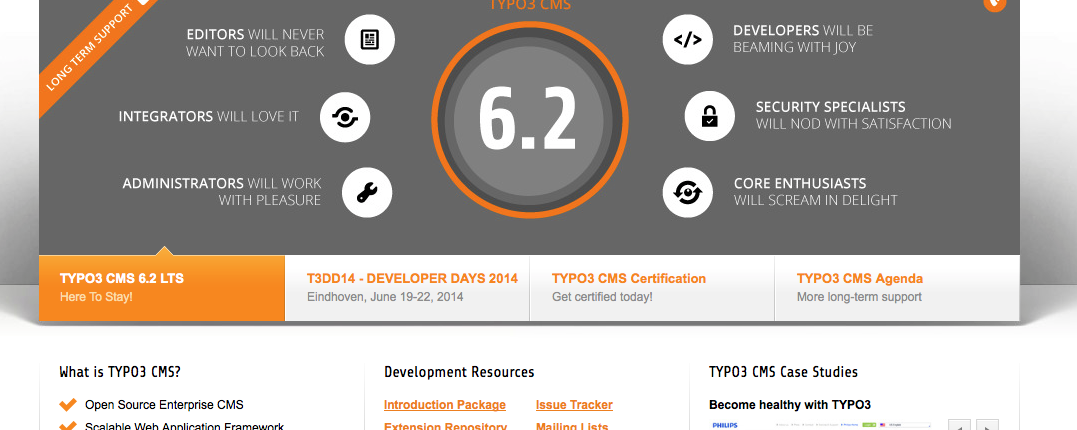
Task: Click 'Integrators will love it' text
Action: pyautogui.click(x=209, y=116)
